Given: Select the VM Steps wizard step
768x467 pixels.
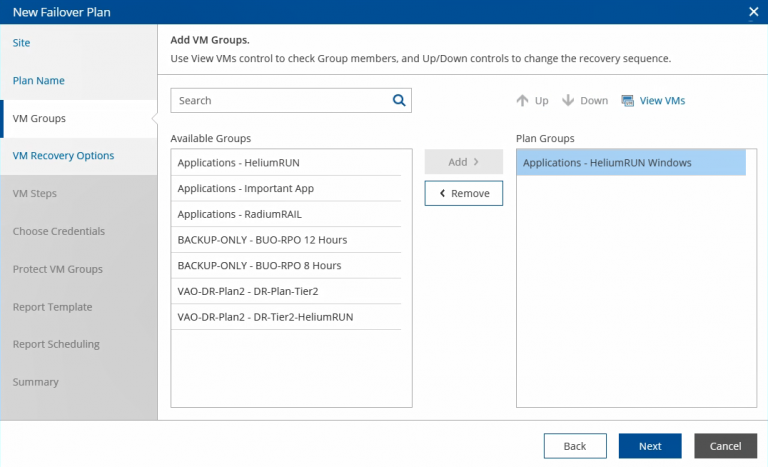Looking at the screenshot, I should (x=78, y=194).
